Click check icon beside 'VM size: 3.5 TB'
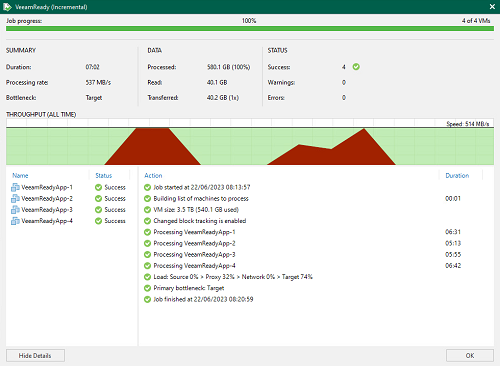Screen dimensions: 500x366 click(x=147, y=210)
